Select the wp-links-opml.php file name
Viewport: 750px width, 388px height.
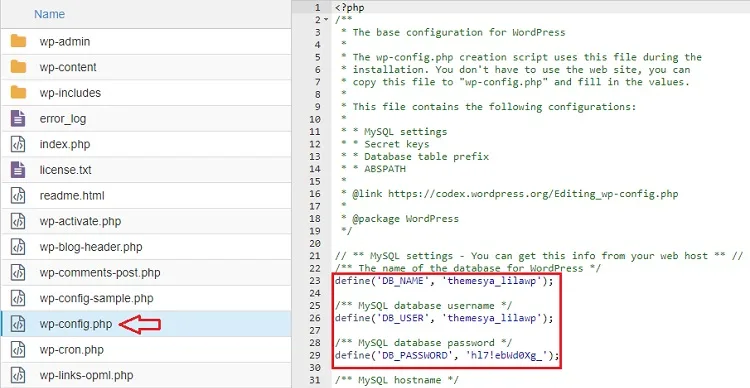pos(87,376)
